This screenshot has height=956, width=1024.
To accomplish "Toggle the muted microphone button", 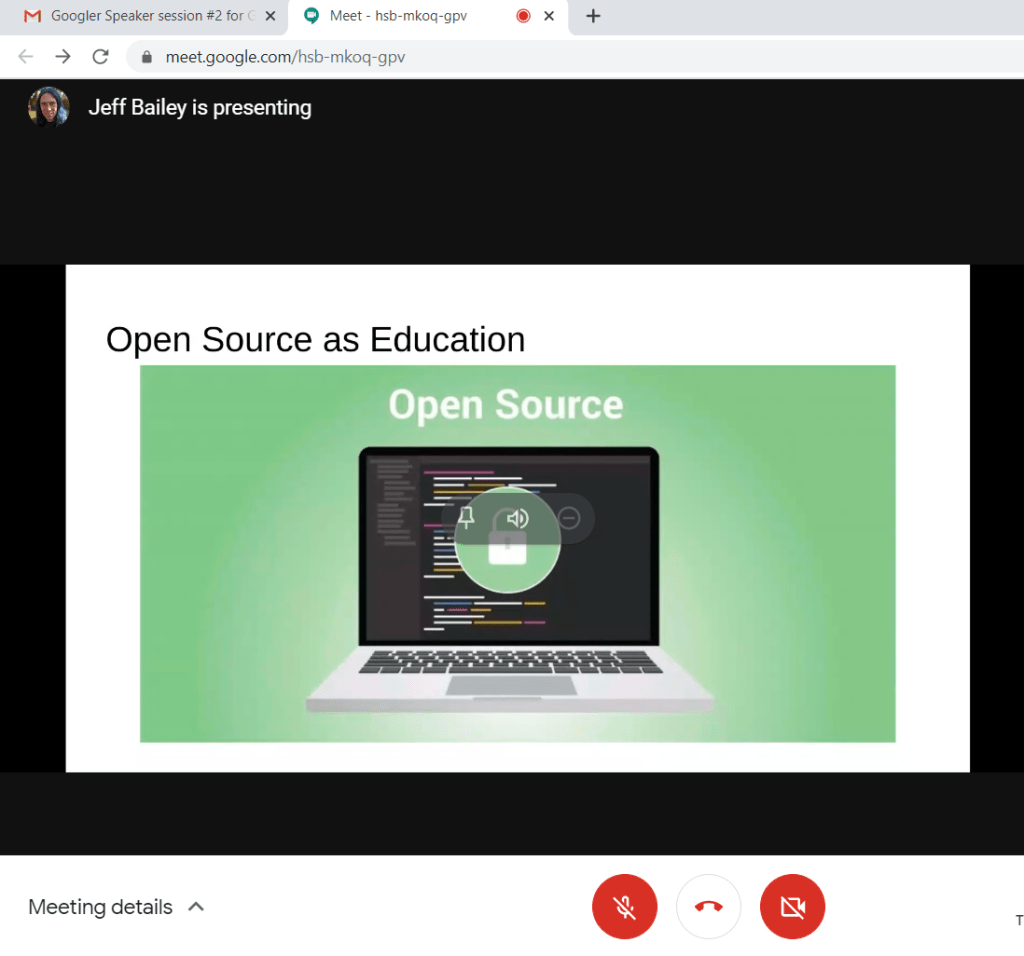I will click(625, 907).
